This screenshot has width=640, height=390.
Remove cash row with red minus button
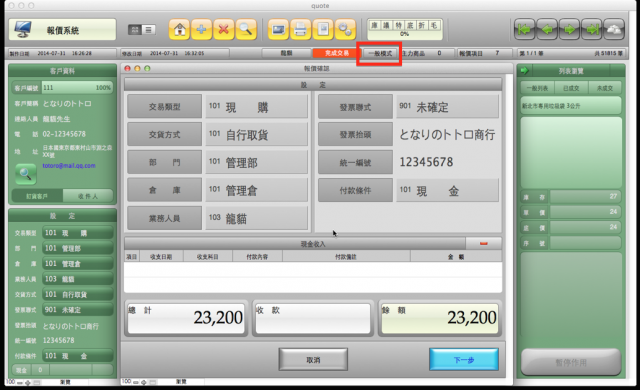[x=484, y=244]
